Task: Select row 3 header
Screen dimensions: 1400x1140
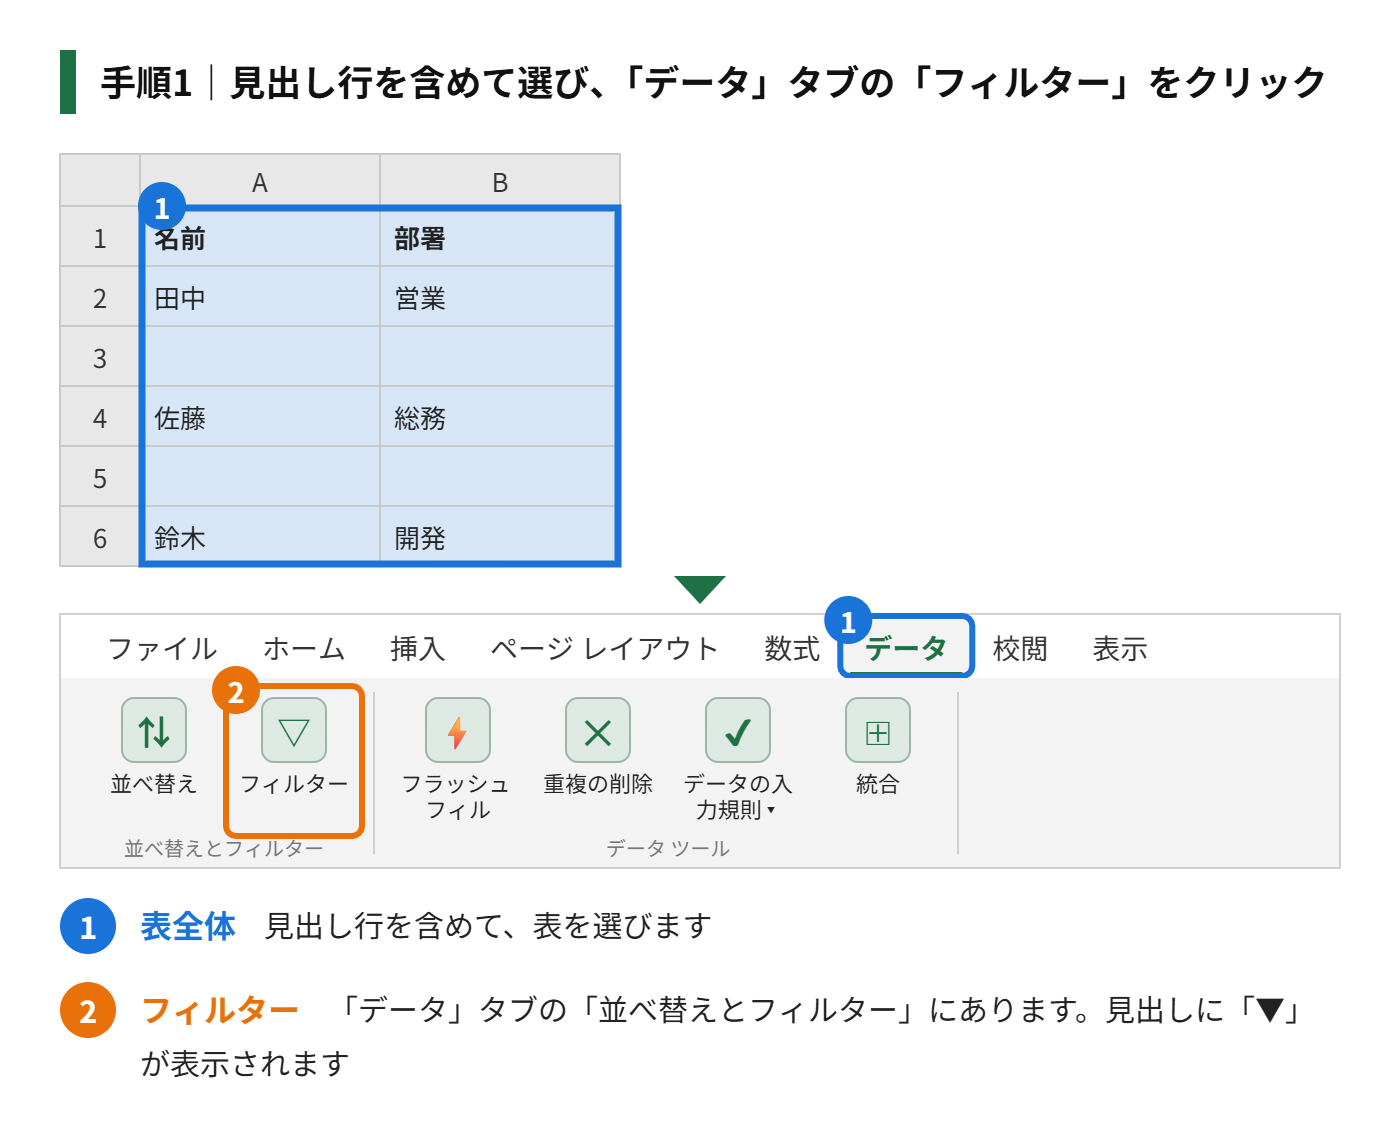Action: point(100,357)
